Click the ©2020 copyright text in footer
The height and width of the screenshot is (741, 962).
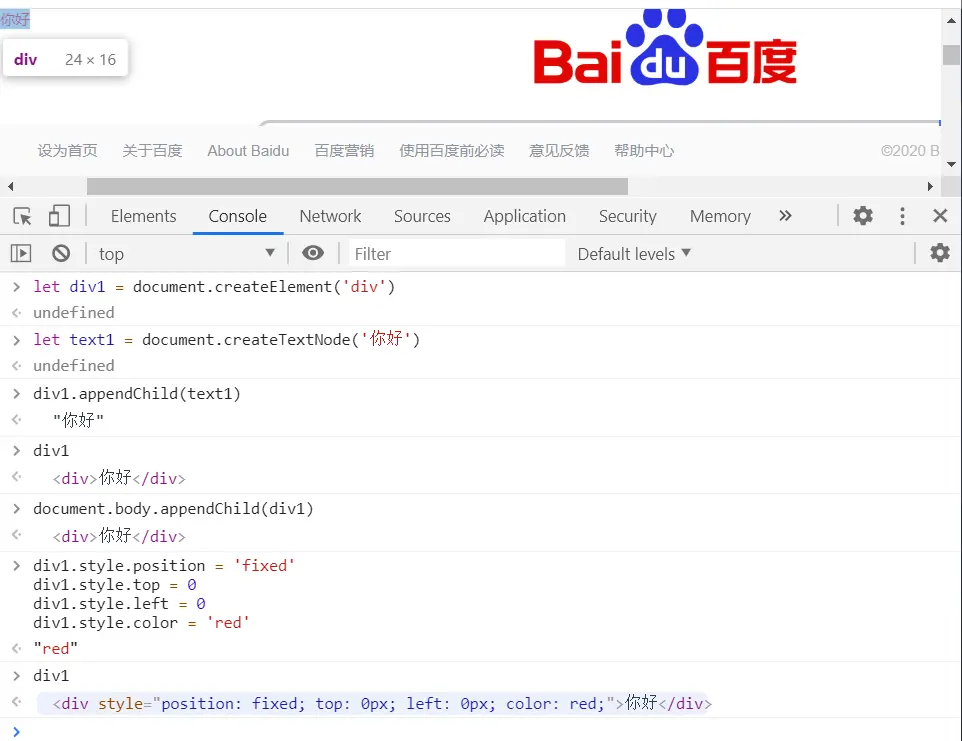click(x=910, y=151)
